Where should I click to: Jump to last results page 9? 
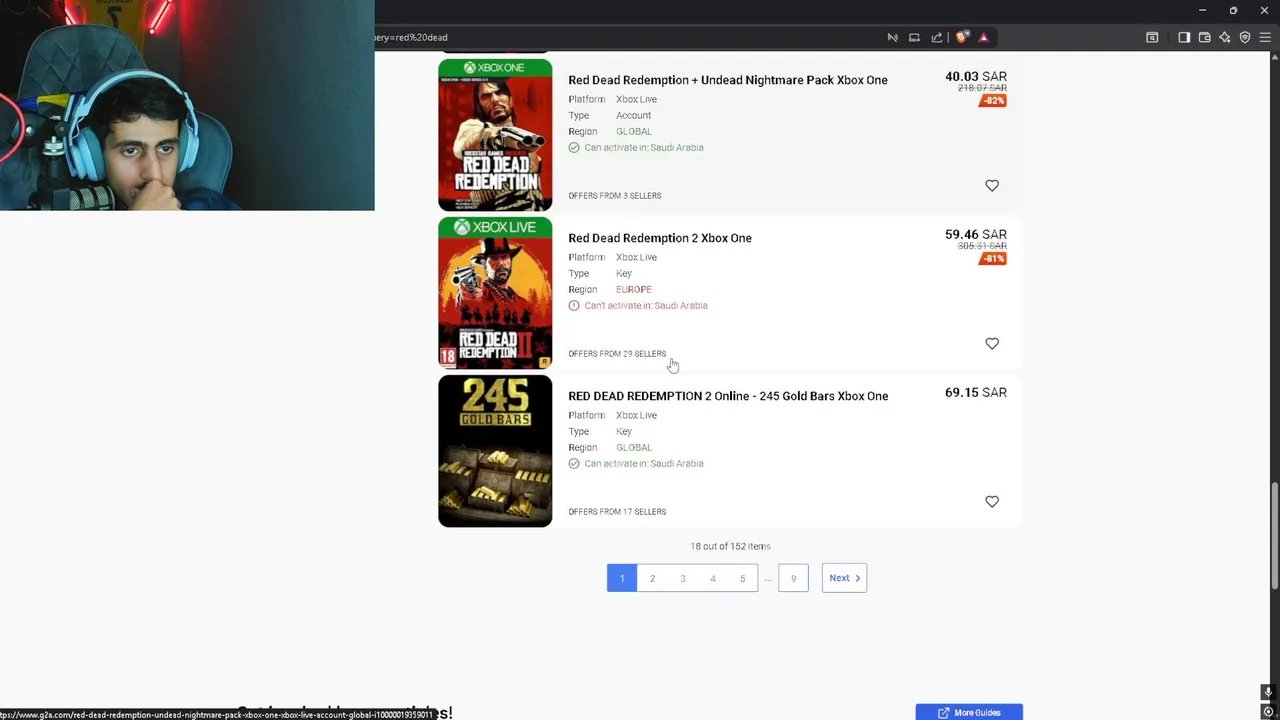(x=793, y=578)
